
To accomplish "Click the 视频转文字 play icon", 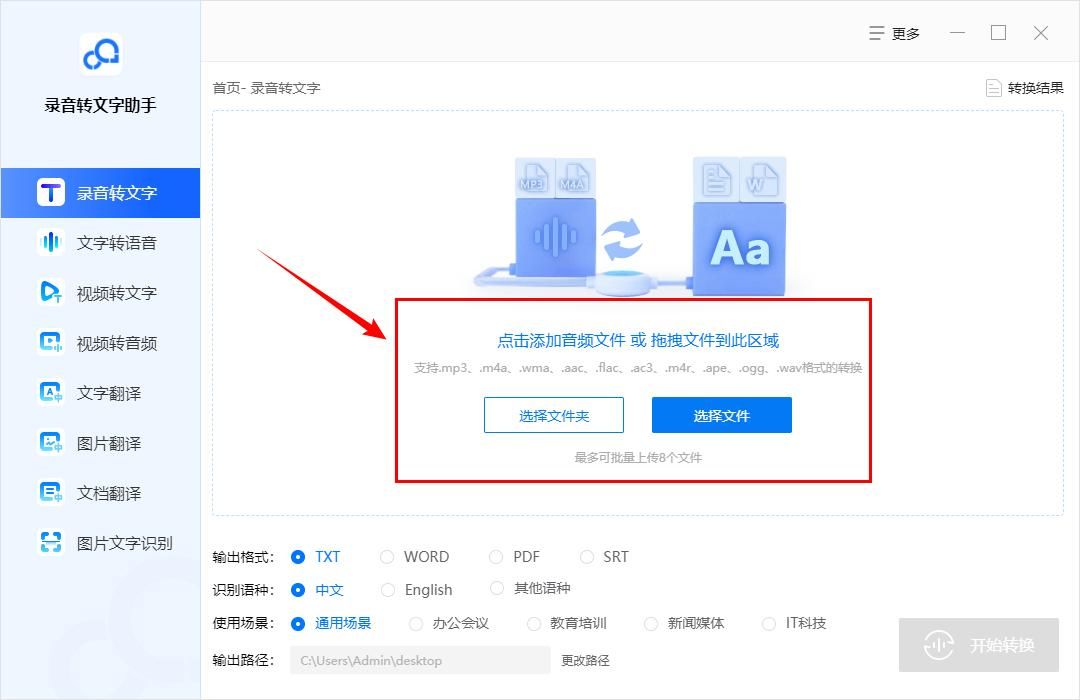I will (51, 293).
